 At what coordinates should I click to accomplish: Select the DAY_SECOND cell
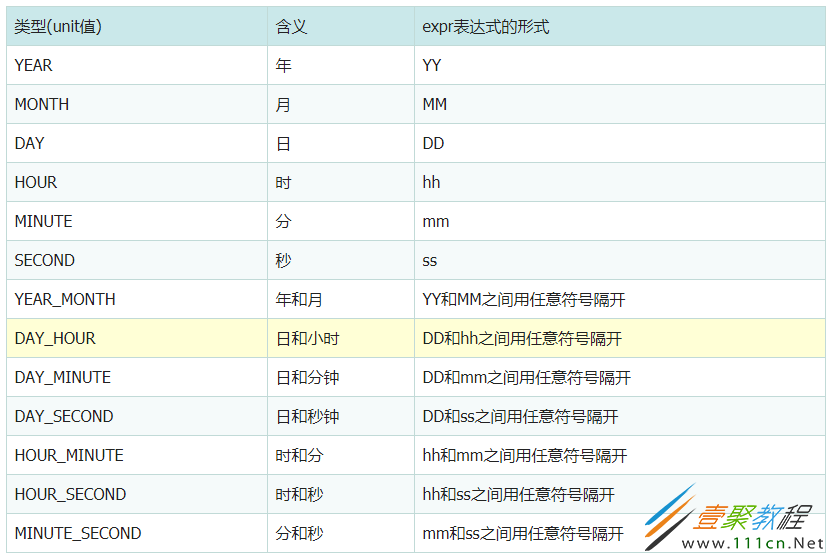pyautogui.click(x=137, y=416)
